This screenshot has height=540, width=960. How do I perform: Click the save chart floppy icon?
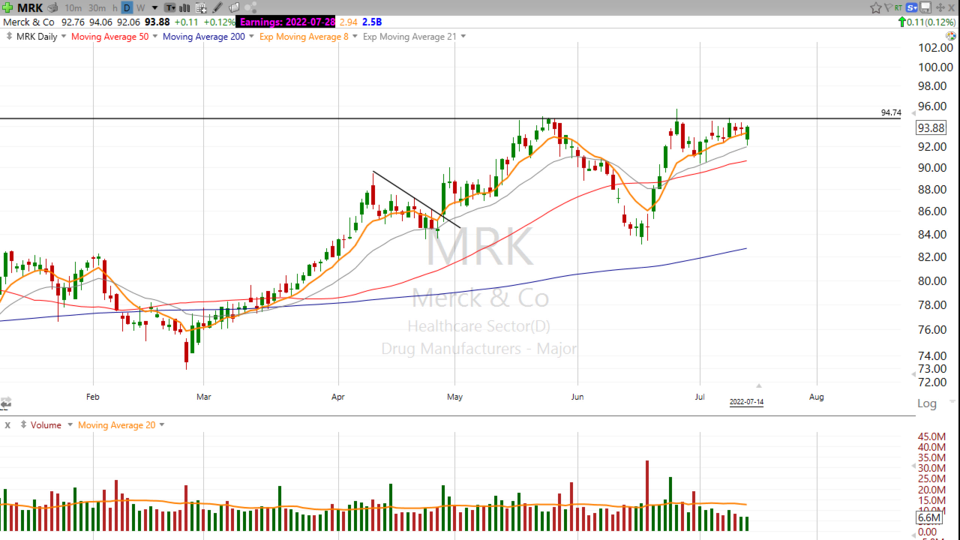926,8
